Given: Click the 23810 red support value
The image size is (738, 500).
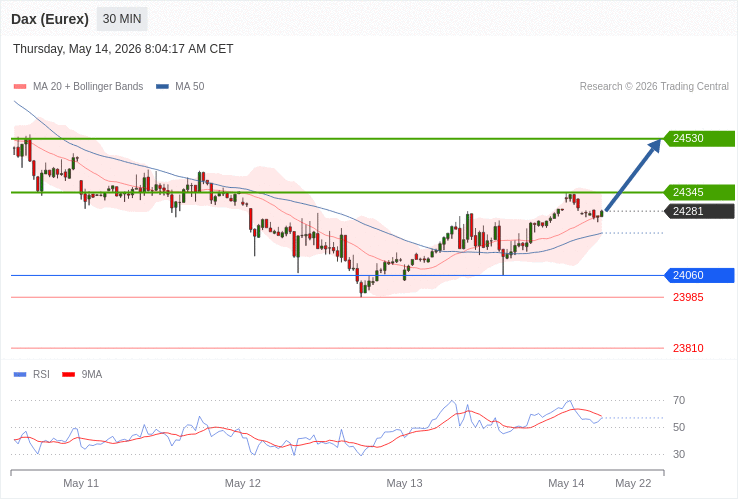Looking at the screenshot, I should (x=688, y=348).
